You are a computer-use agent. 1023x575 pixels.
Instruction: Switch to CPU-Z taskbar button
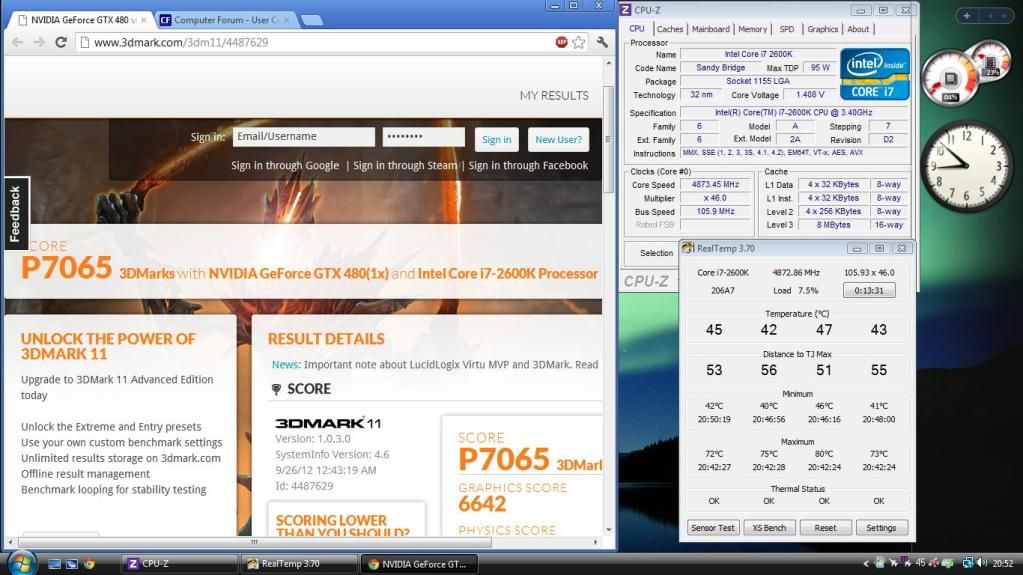179,564
